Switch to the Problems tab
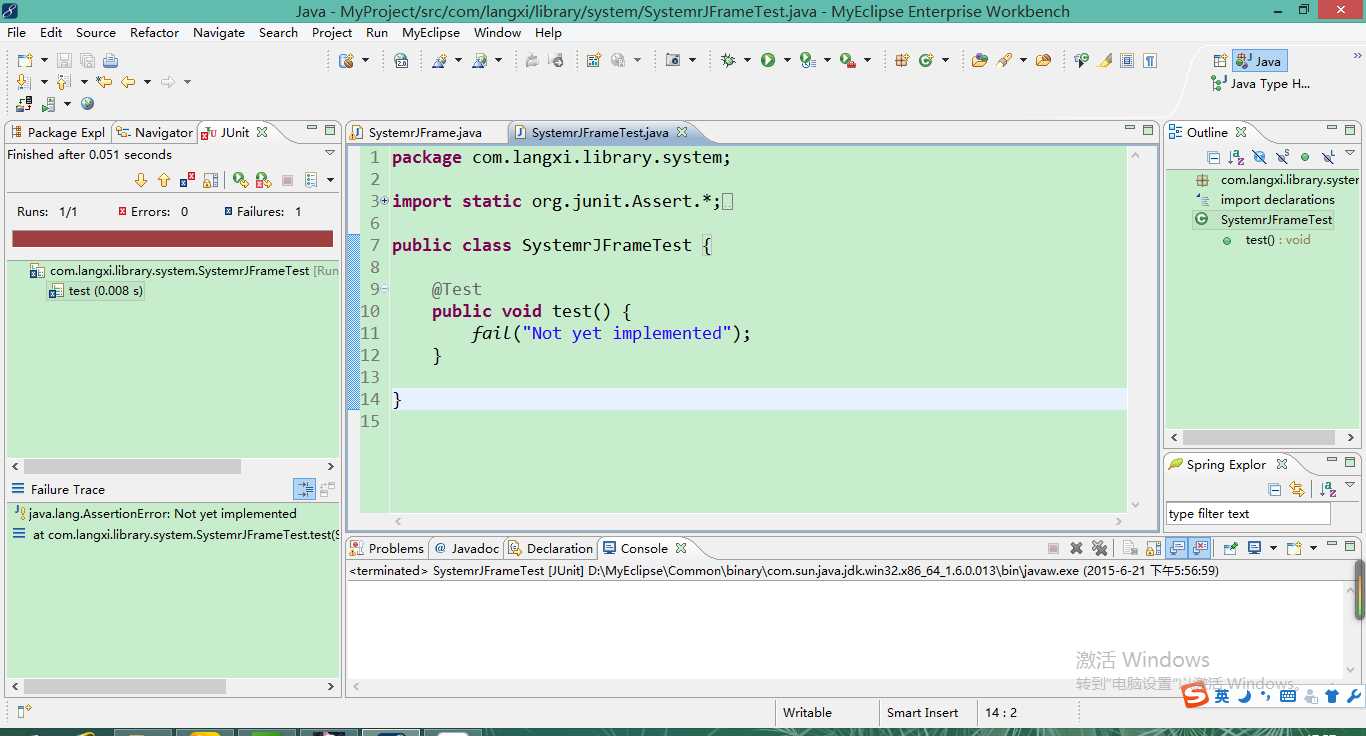The height and width of the screenshot is (736, 1366). pos(386,548)
